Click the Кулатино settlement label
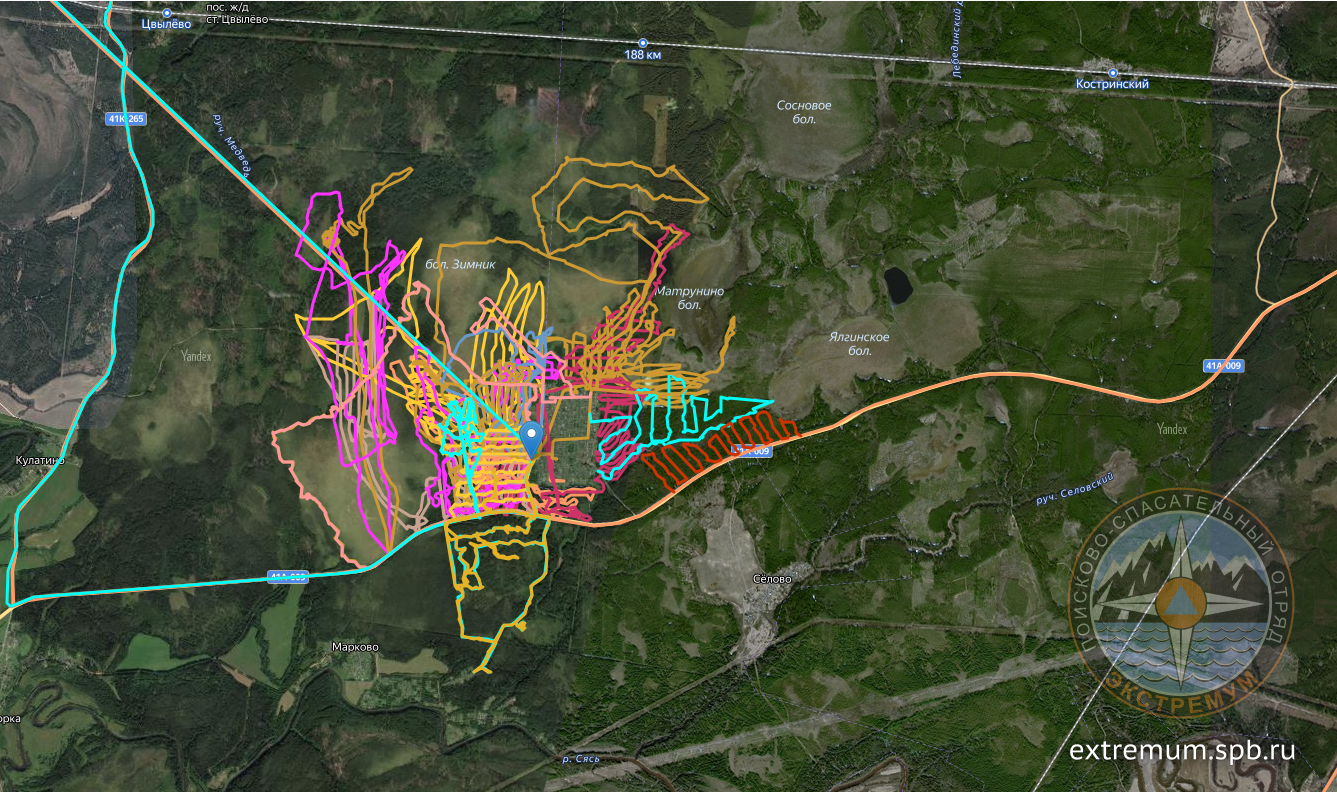This screenshot has width=1337, height=792. point(38,460)
